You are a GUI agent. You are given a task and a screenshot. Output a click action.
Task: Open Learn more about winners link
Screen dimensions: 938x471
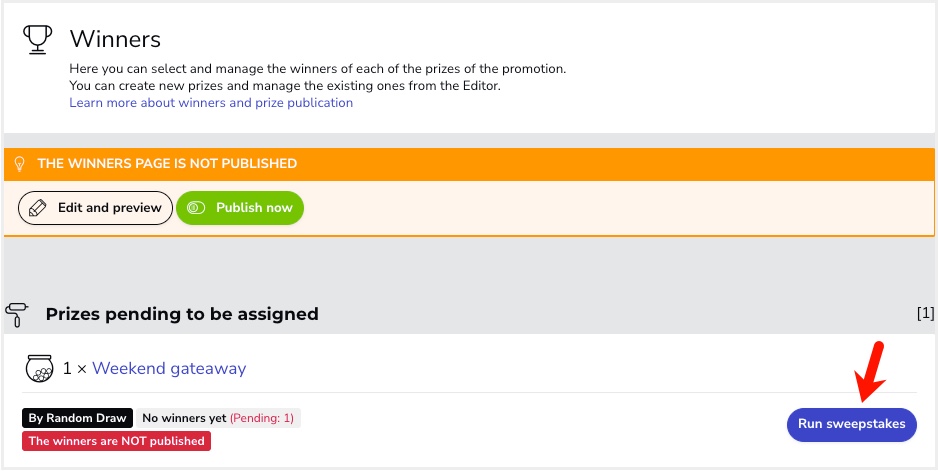[x=211, y=102]
